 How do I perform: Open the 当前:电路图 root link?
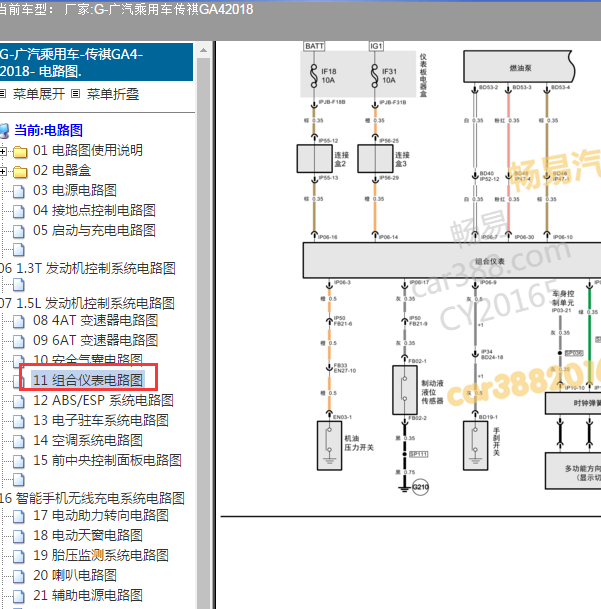click(x=49, y=130)
